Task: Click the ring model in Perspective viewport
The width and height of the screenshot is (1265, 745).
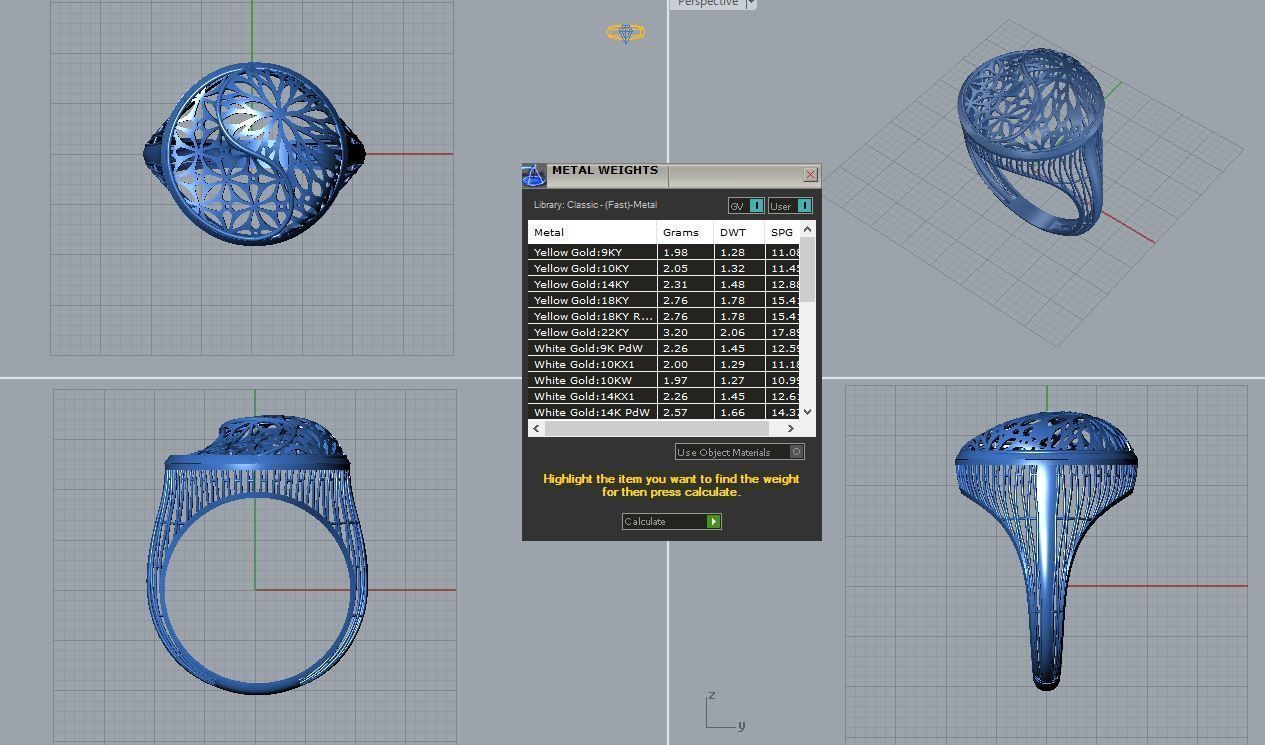Action: 1033,140
